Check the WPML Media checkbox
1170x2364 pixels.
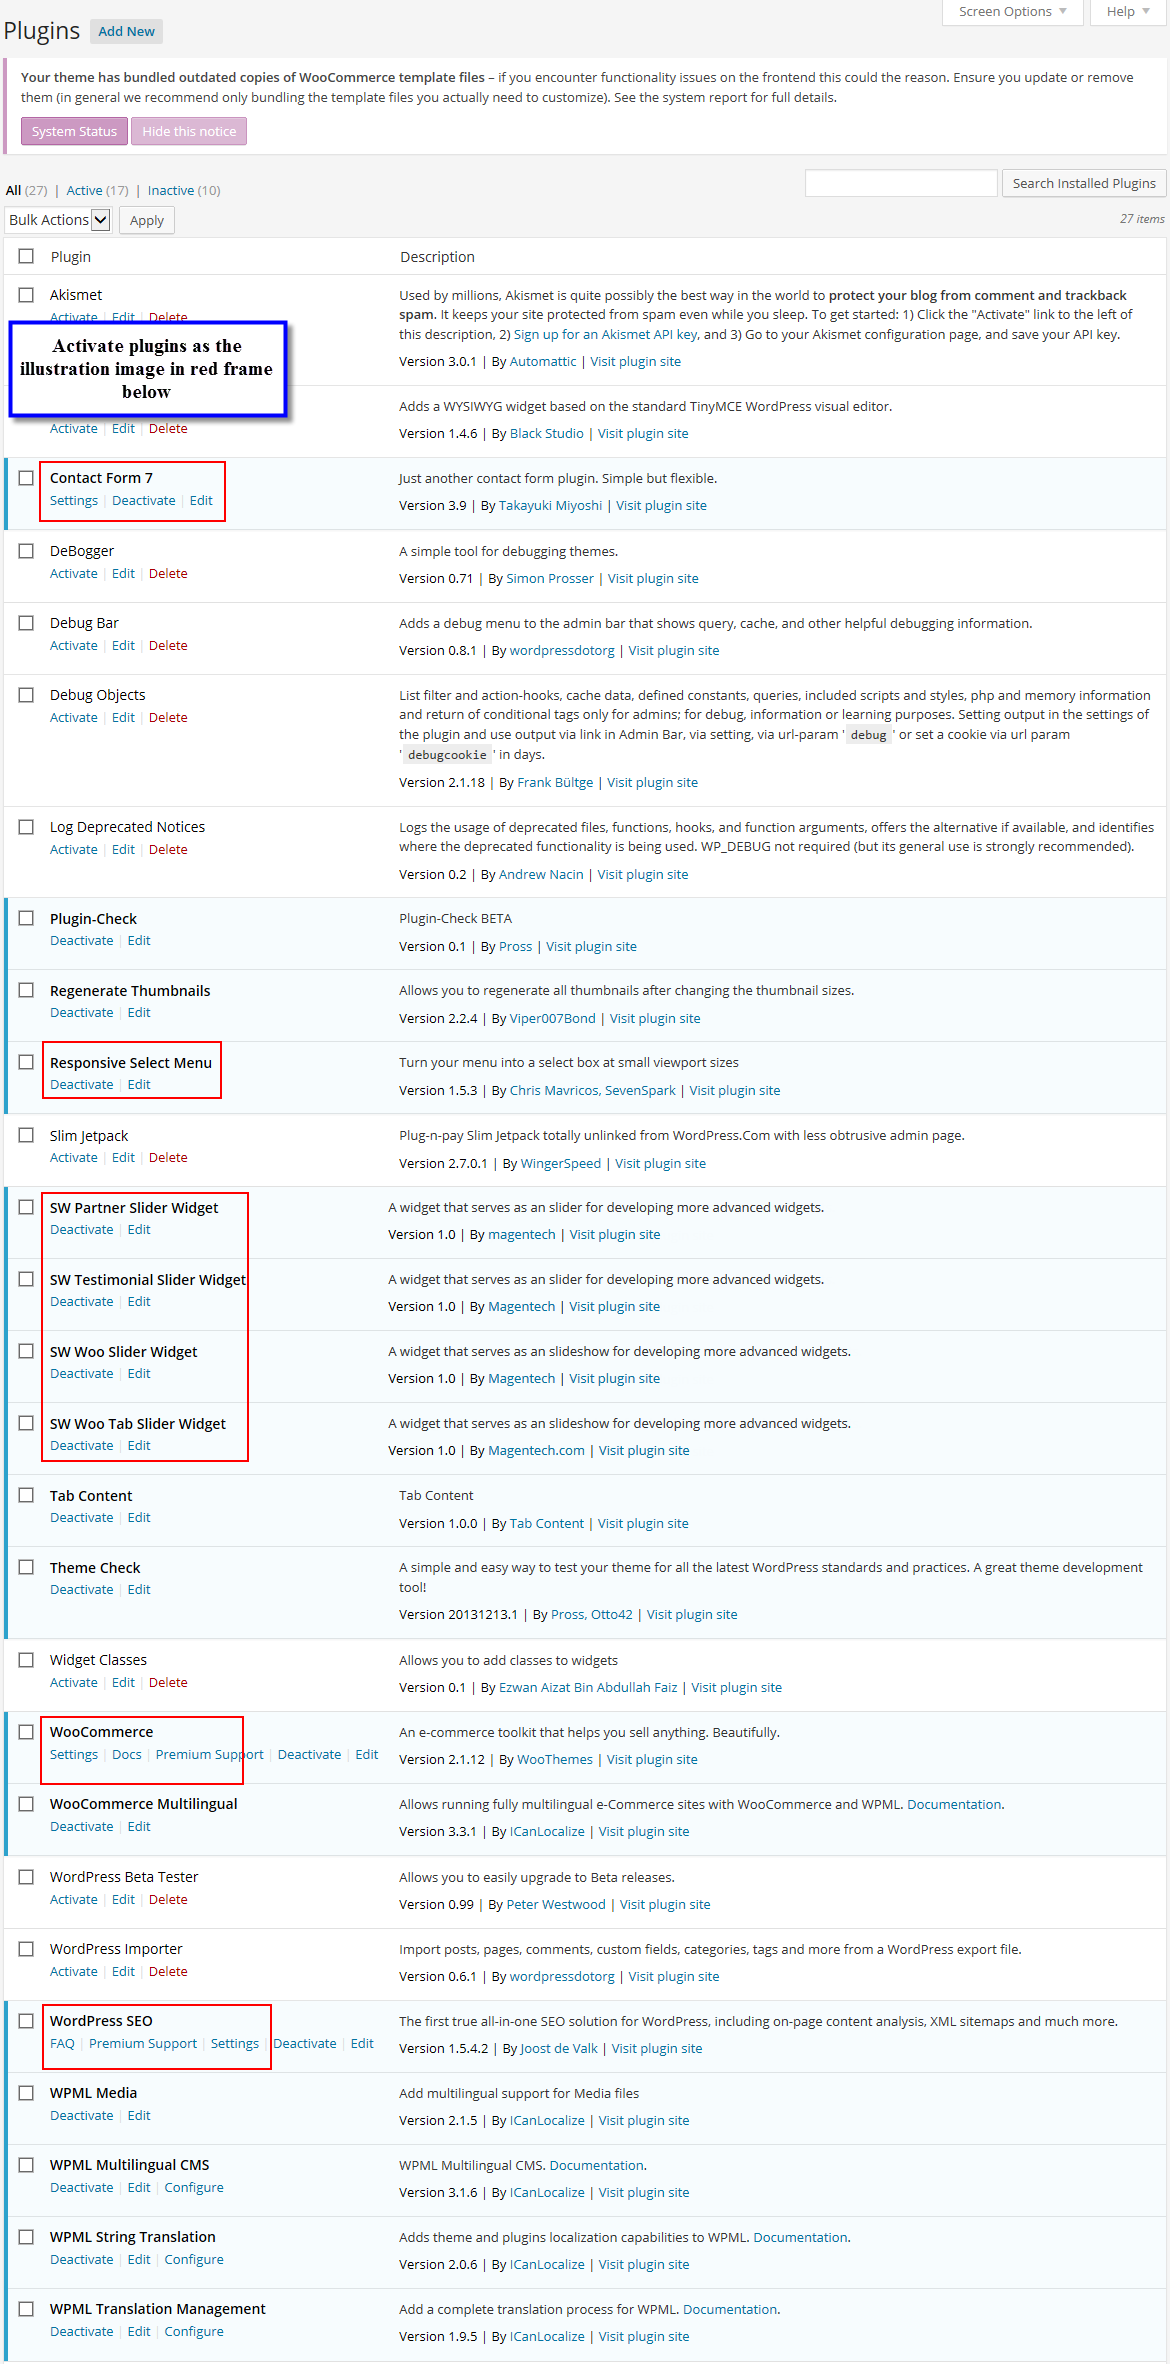click(26, 2093)
